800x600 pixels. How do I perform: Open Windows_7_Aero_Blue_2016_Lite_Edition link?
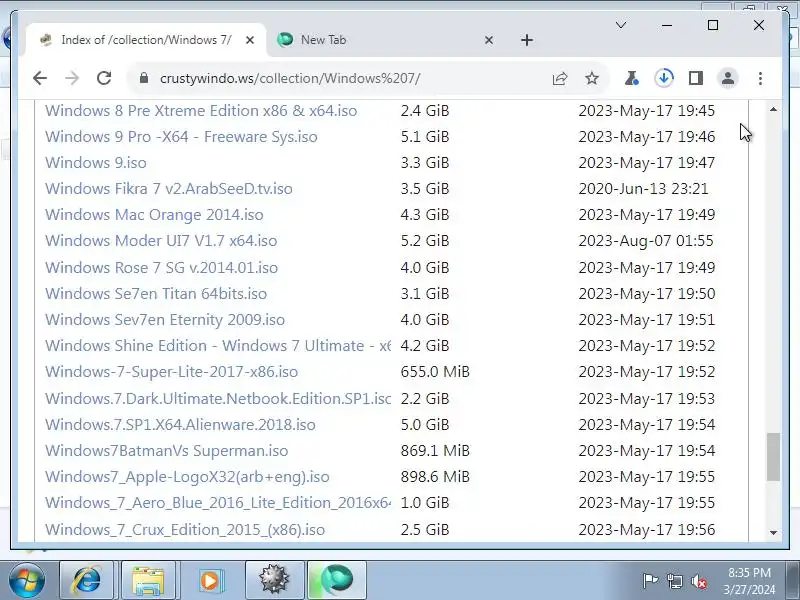point(218,503)
